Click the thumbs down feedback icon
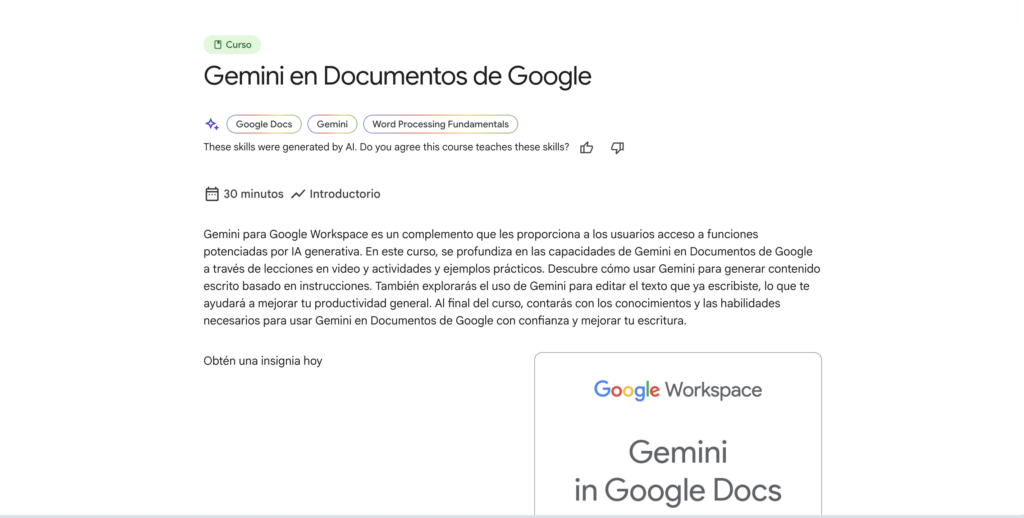The width and height of the screenshot is (1024, 518). (617, 148)
